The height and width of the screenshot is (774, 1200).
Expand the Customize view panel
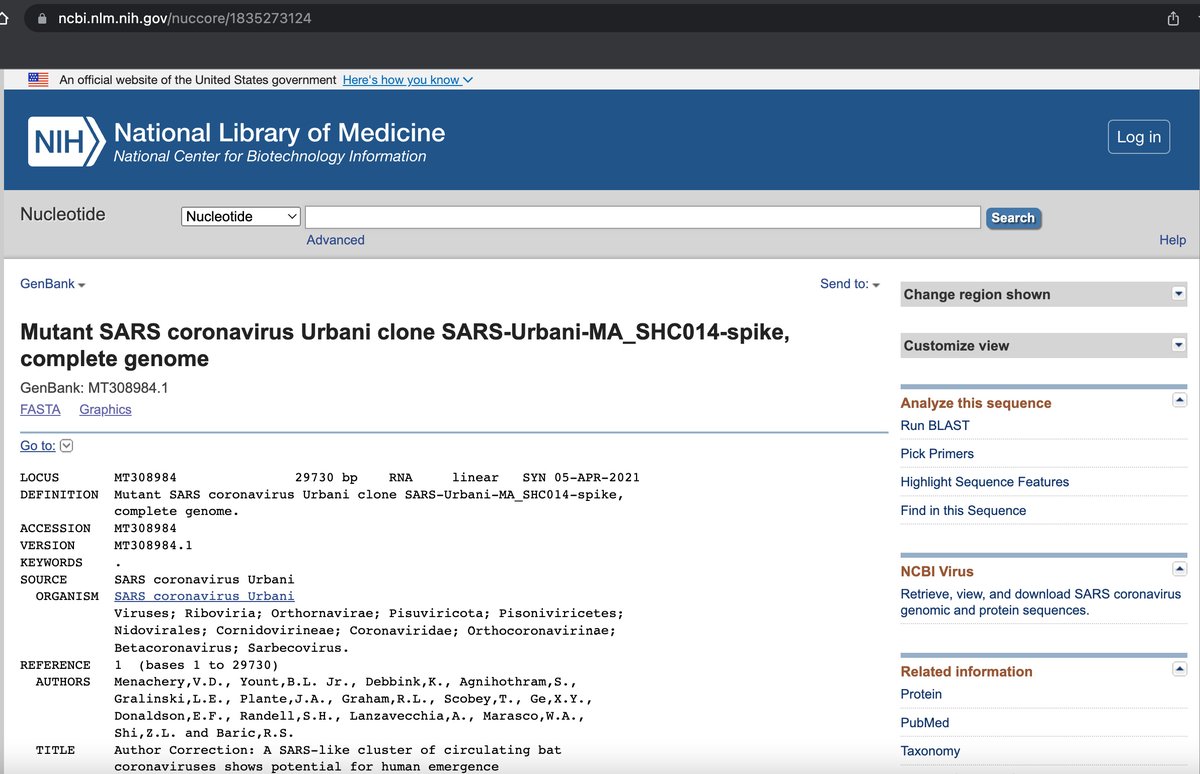tap(1179, 345)
